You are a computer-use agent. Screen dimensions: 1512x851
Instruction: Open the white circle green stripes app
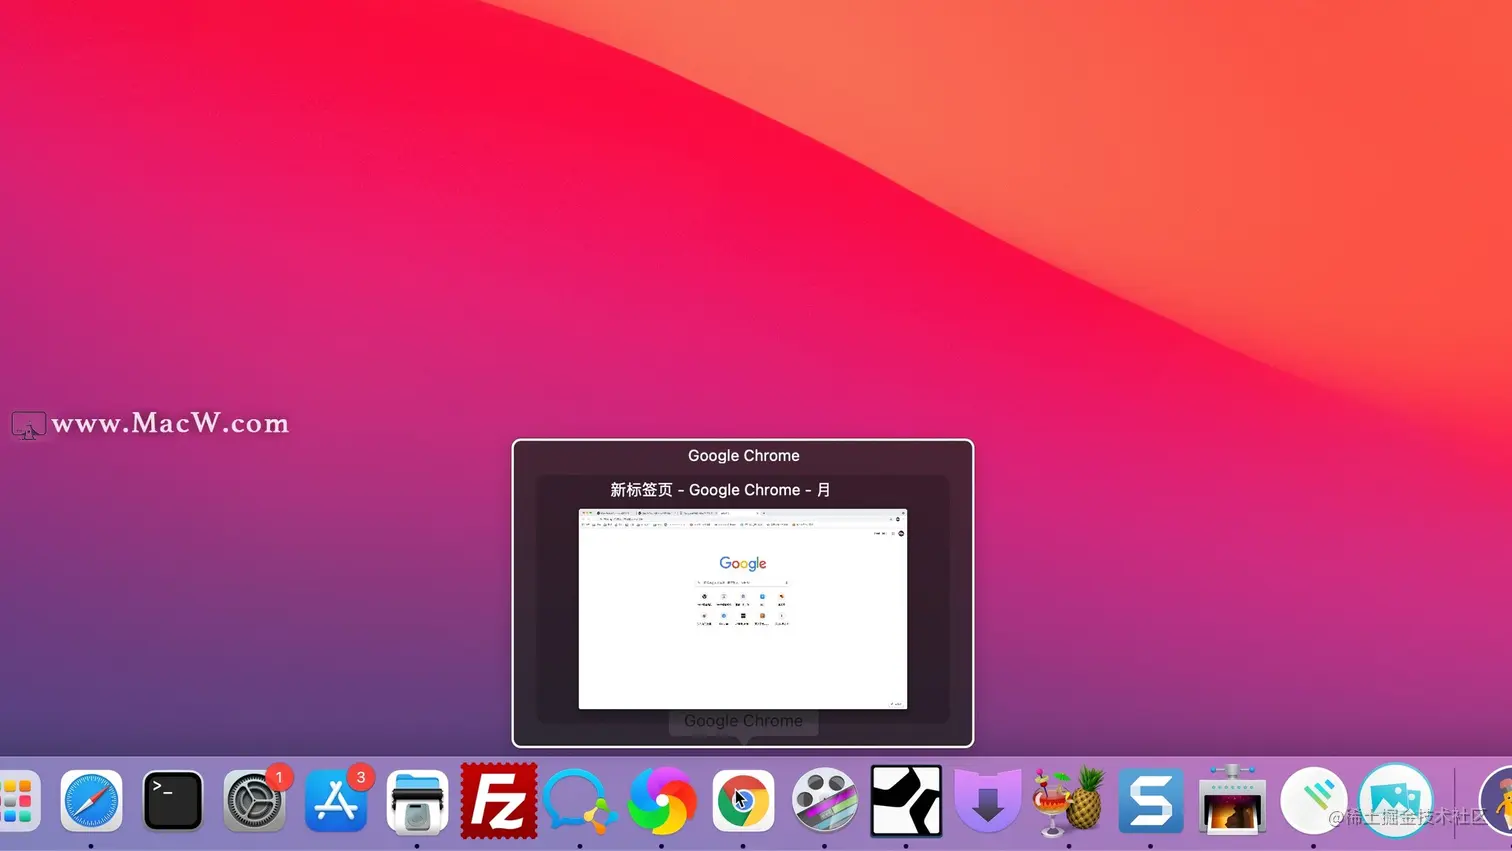click(1314, 801)
